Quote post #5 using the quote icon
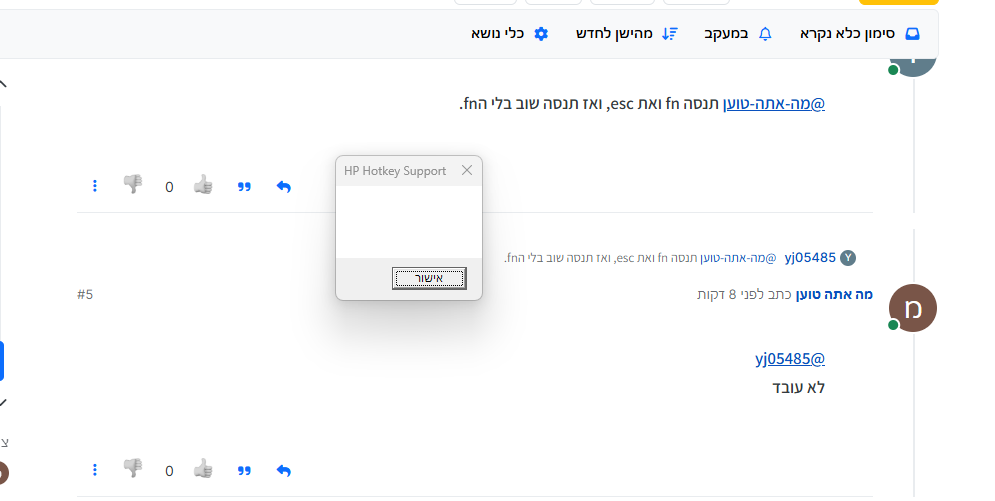995x501 pixels. click(244, 470)
